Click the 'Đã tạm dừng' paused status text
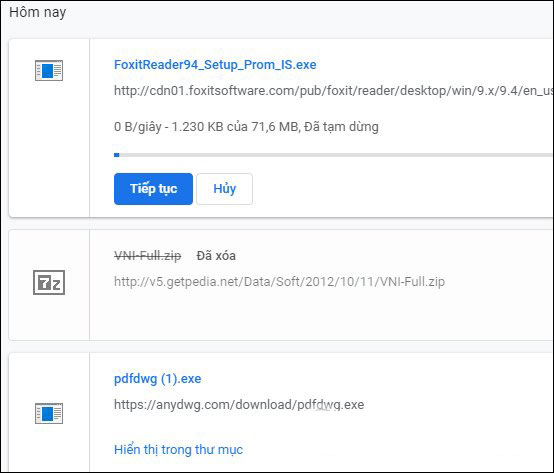 coord(341,126)
